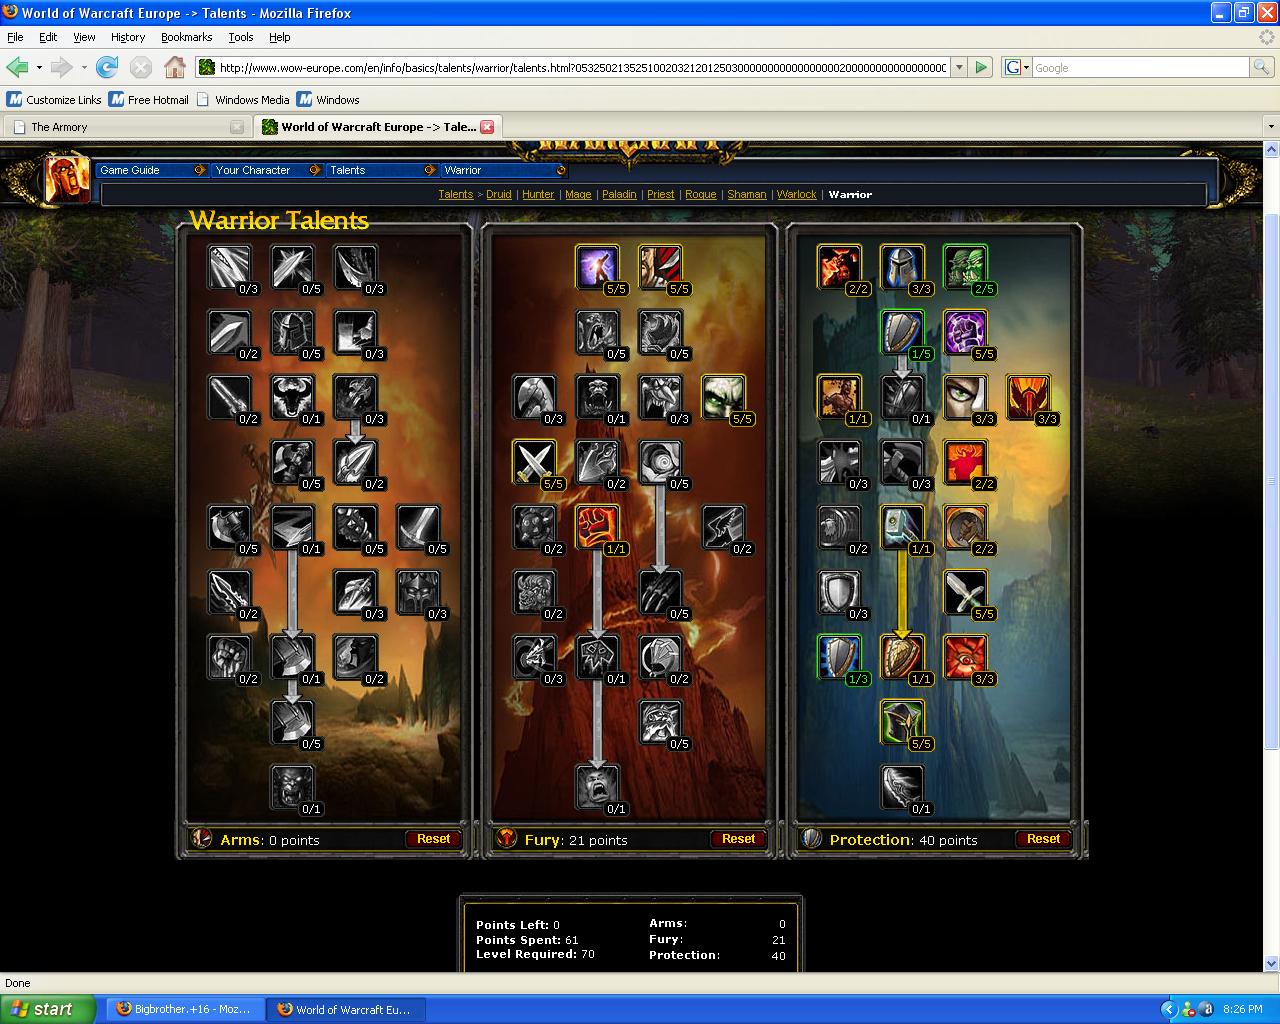The width and height of the screenshot is (1280, 1024).
Task: Open Your Character navigation dropdown
Action: click(268, 170)
